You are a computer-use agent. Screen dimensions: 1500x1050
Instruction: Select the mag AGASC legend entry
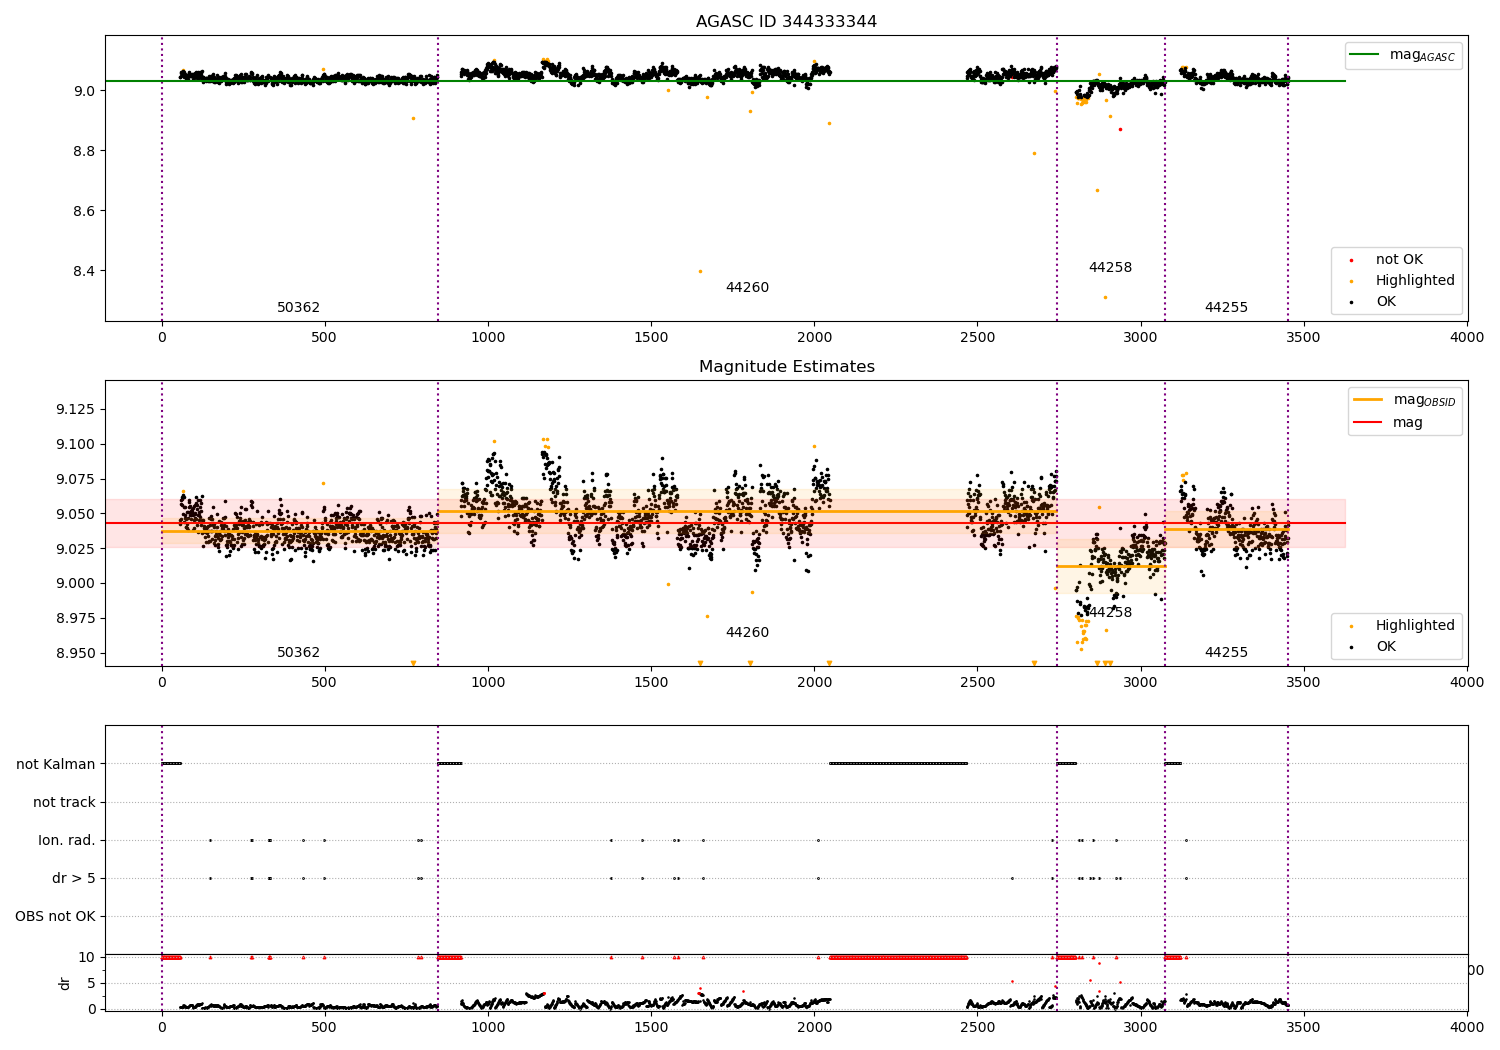pos(1404,55)
